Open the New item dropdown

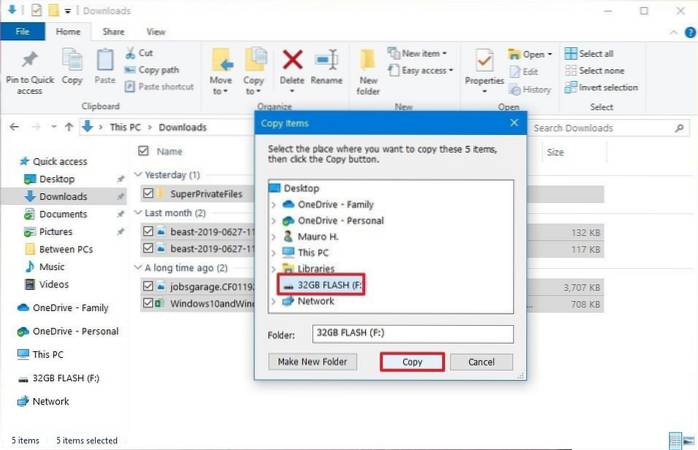417,53
